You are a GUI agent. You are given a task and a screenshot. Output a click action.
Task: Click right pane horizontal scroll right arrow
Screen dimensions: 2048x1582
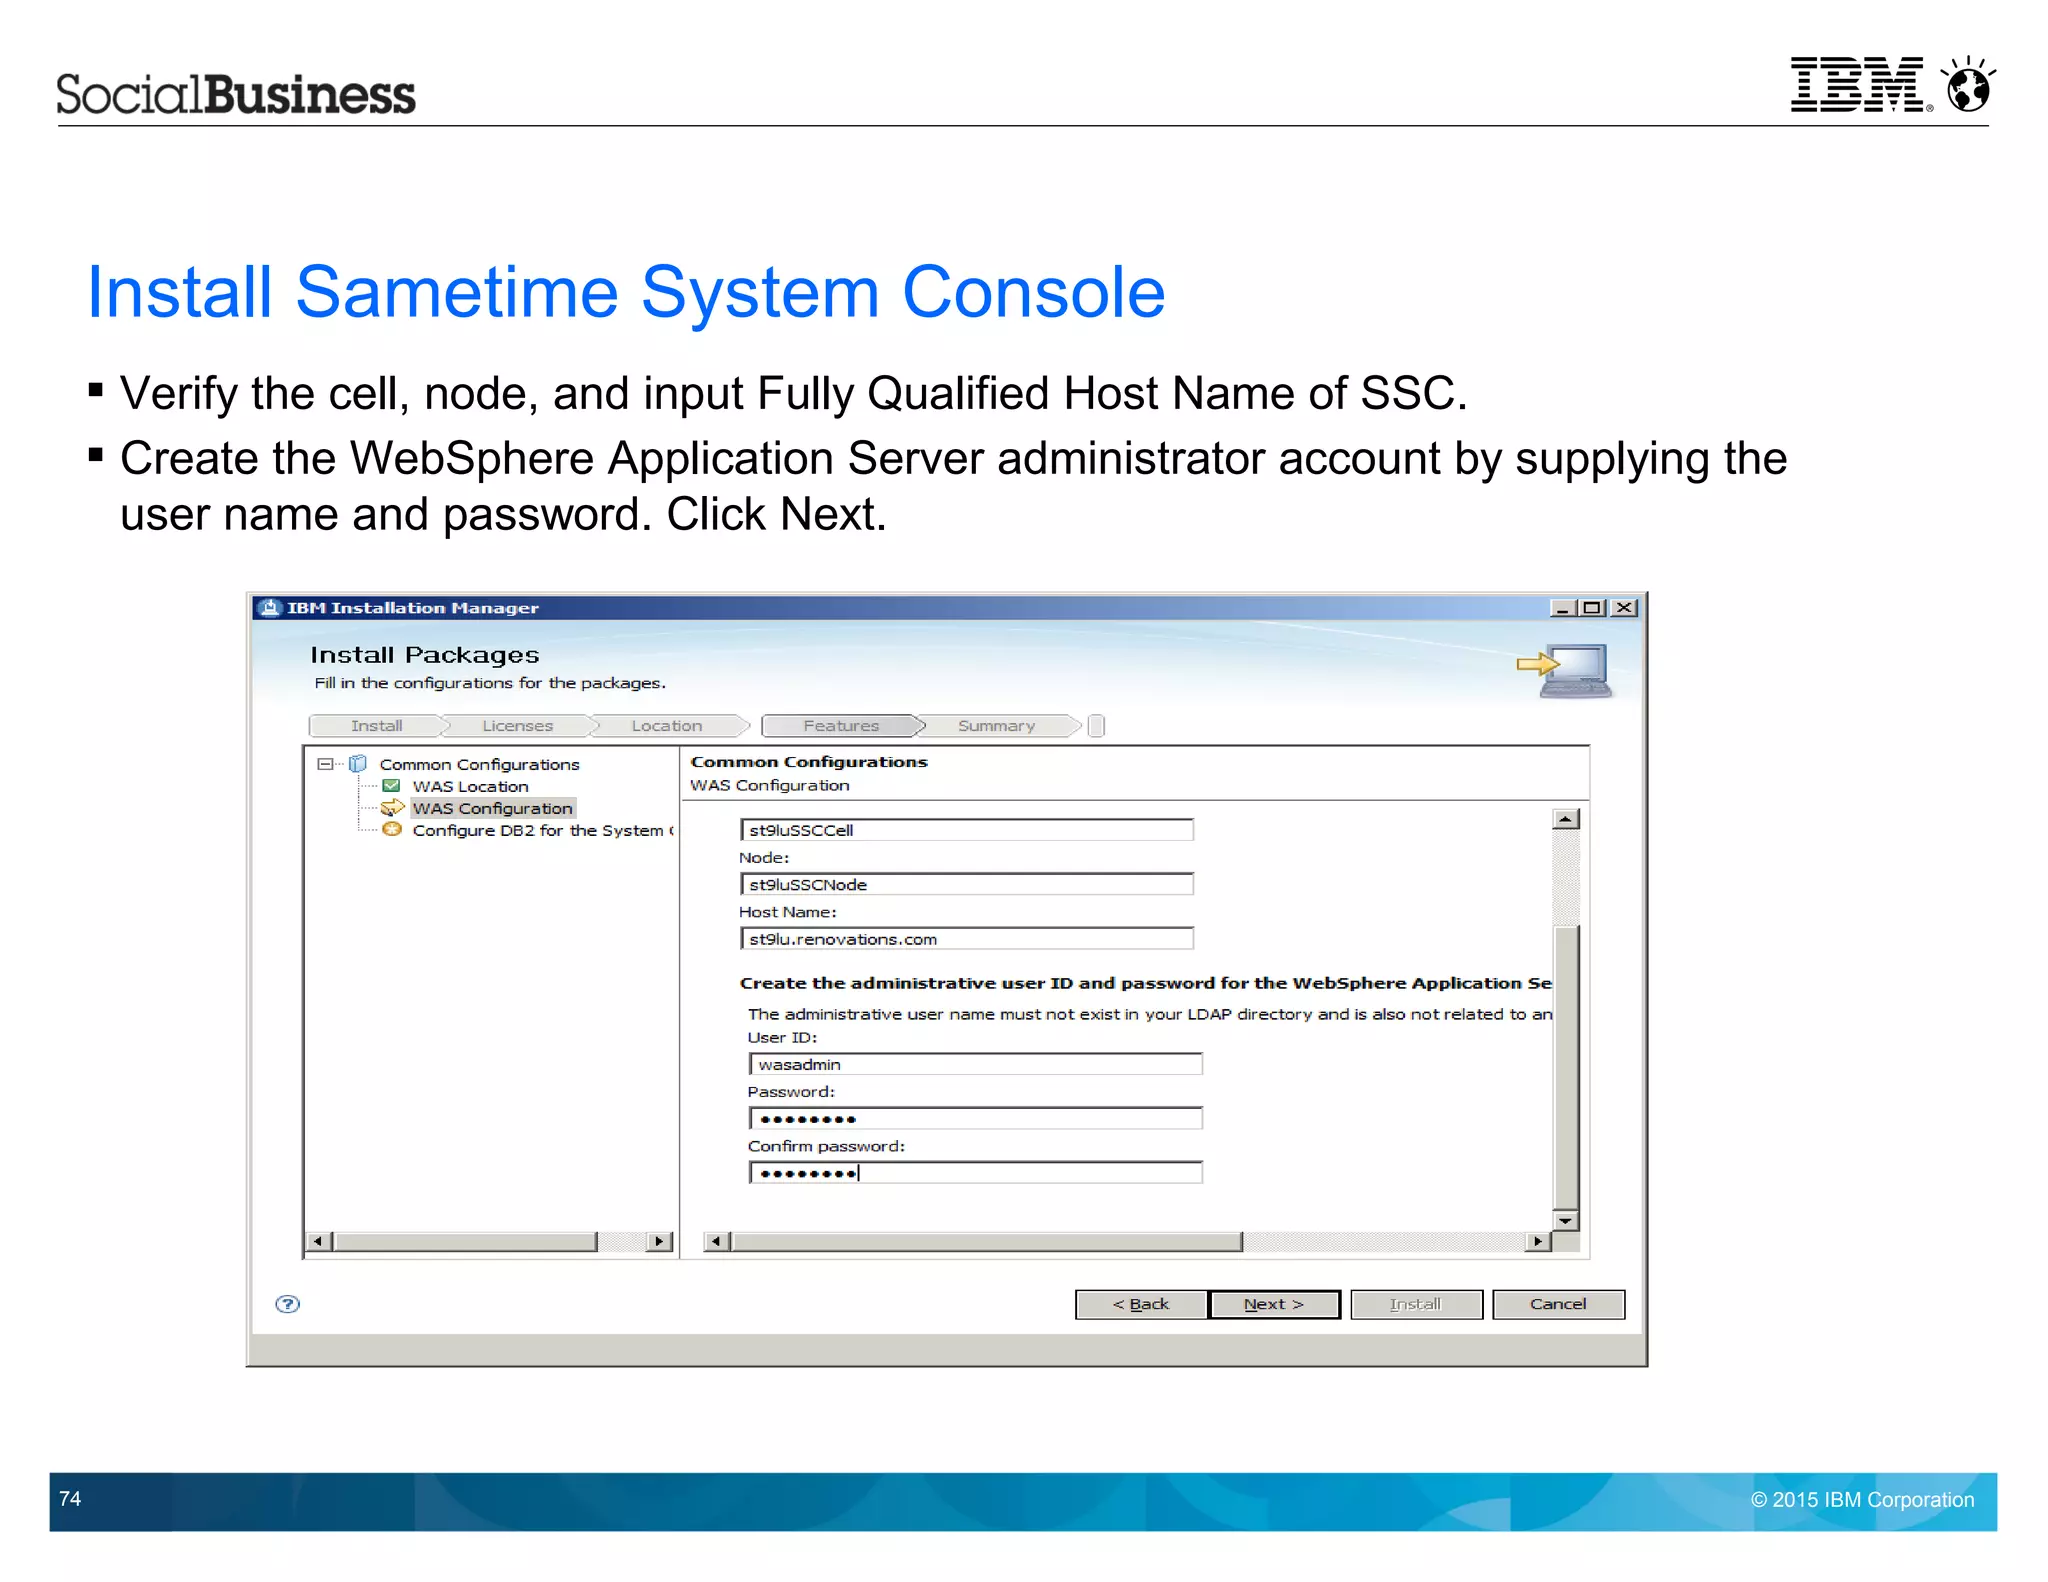1538,1242
